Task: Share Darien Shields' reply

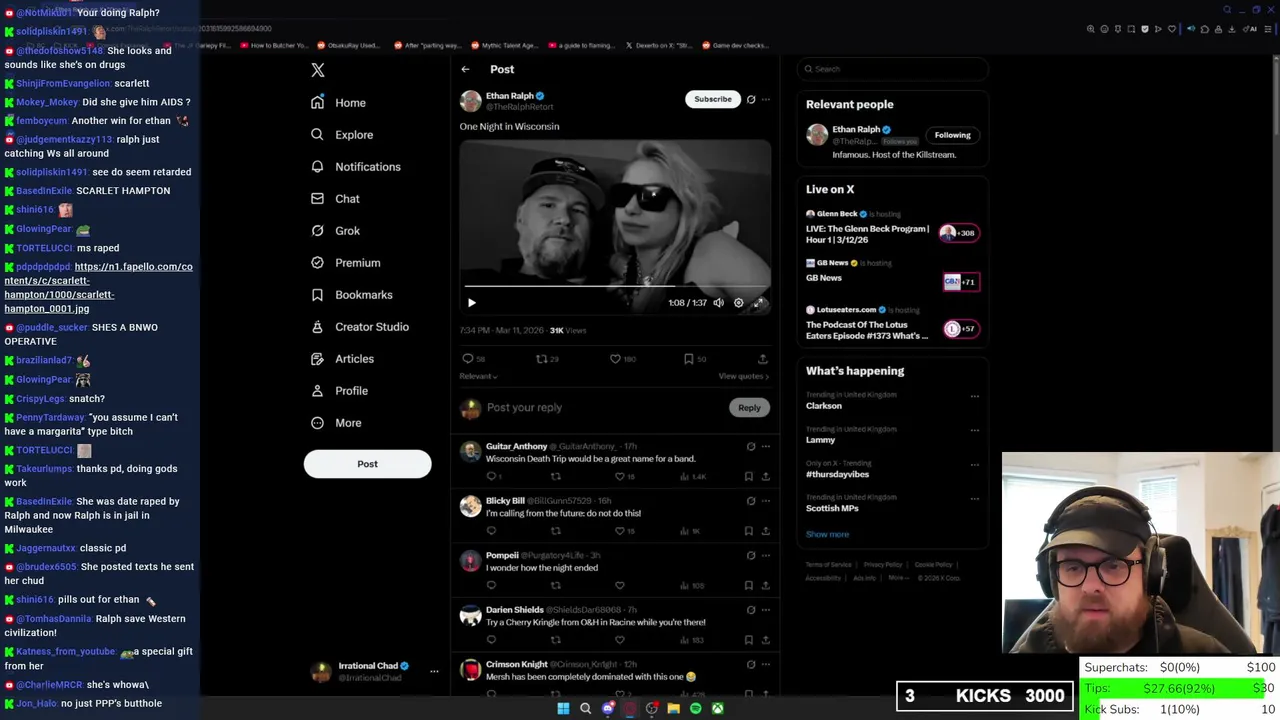Action: point(766,640)
